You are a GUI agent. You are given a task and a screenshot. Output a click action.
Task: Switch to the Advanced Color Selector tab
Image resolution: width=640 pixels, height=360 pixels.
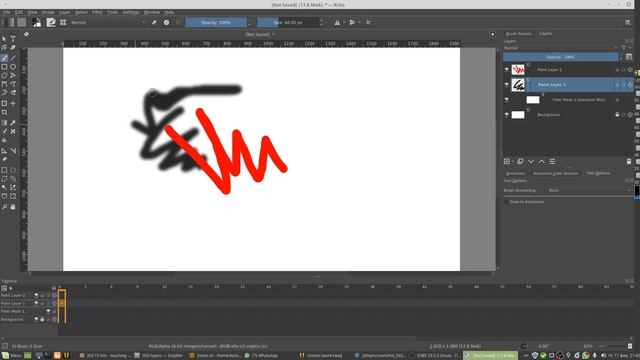pos(556,173)
